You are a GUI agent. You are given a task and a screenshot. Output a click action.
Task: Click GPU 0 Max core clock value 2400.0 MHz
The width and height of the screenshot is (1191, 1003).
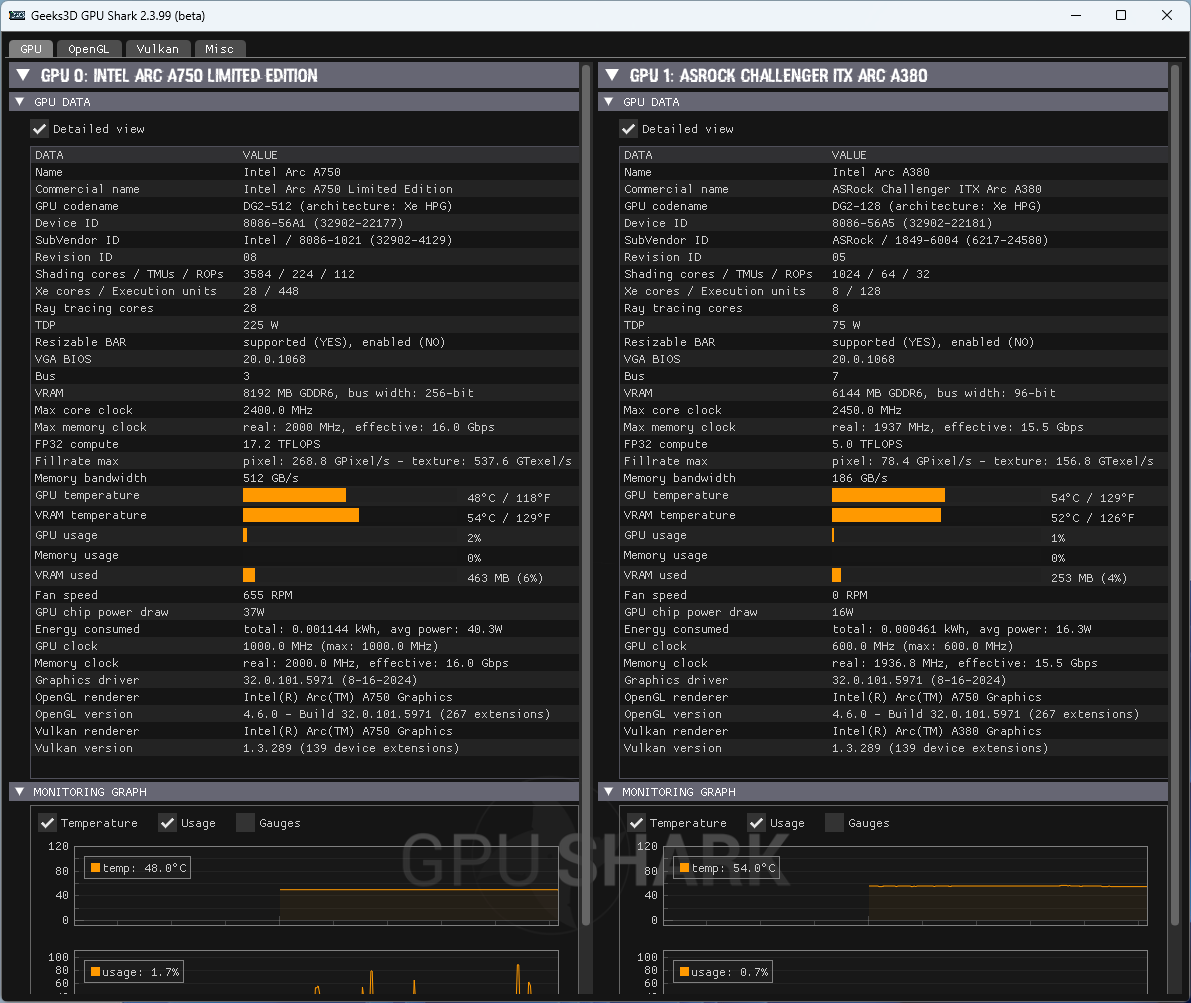278,410
